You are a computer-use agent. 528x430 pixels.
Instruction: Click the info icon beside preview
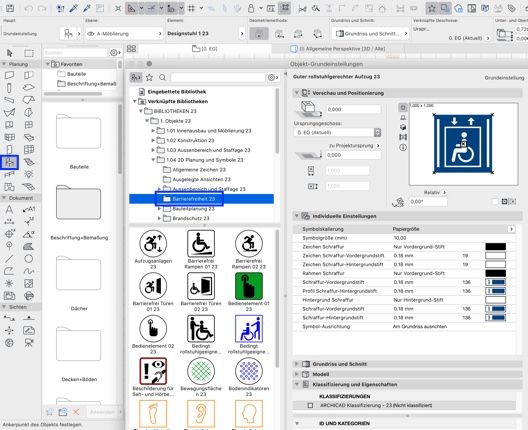pyautogui.click(x=403, y=147)
